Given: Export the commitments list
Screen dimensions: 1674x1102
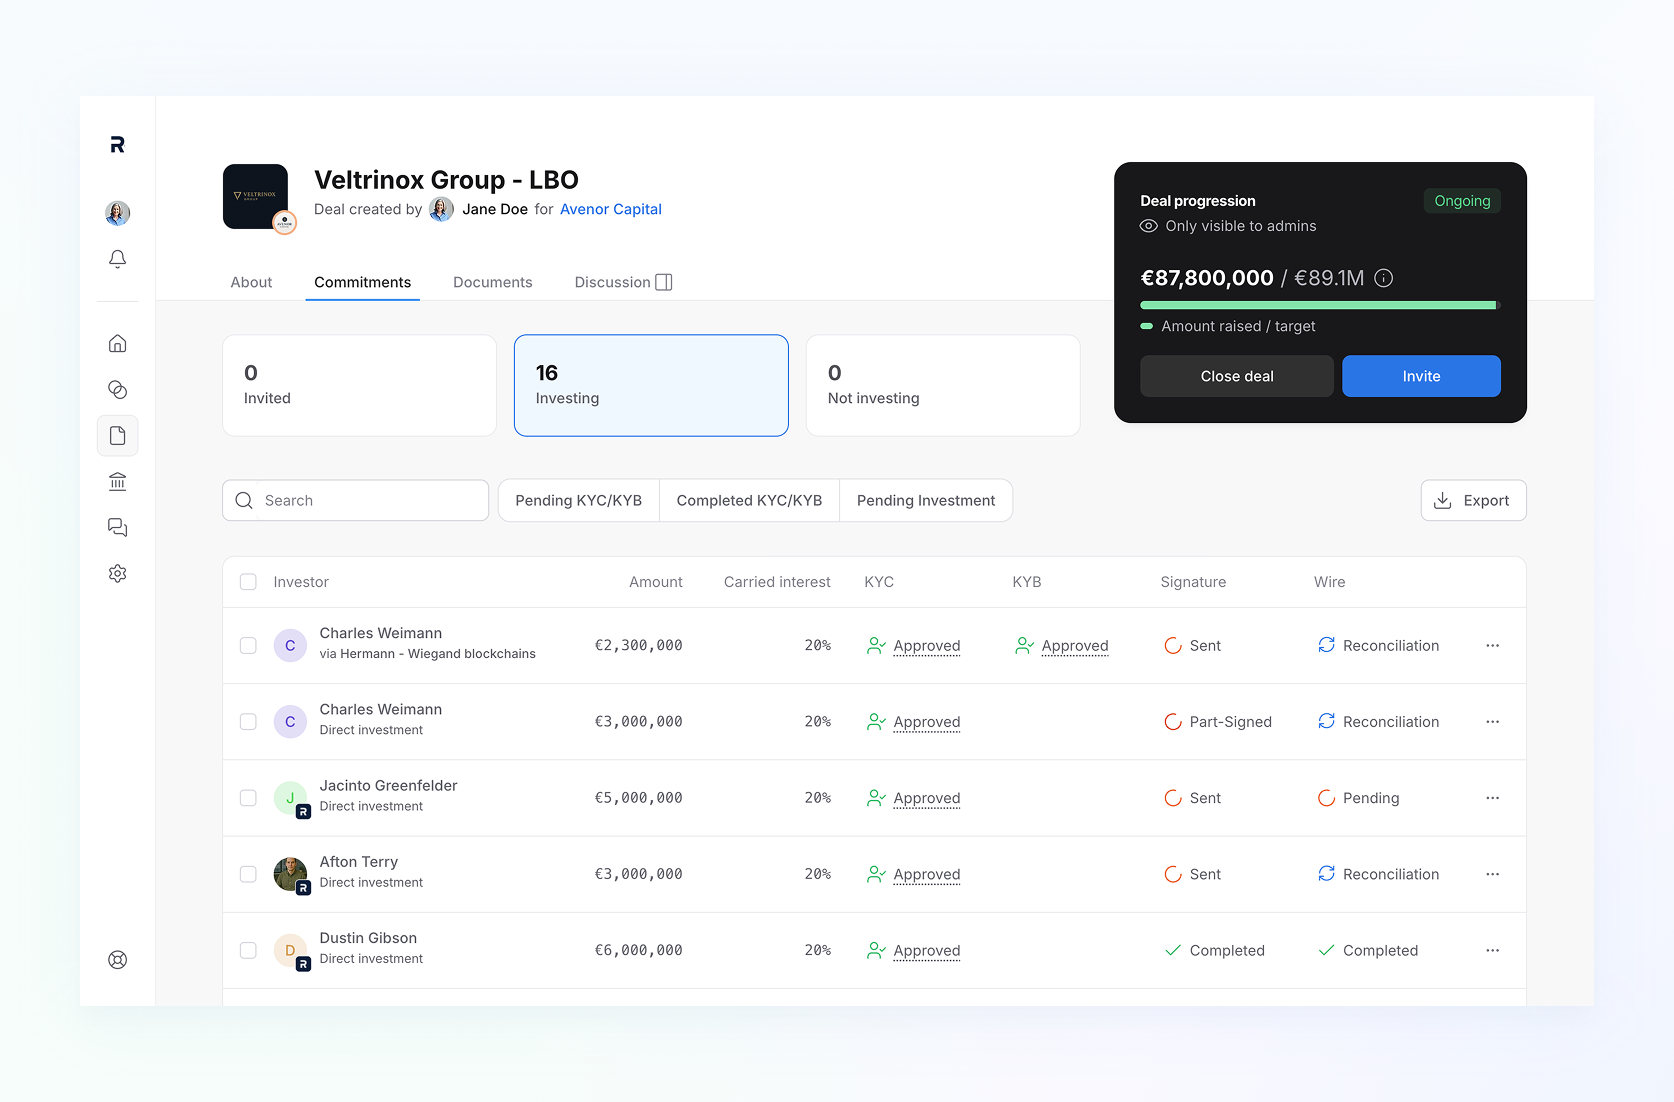Looking at the screenshot, I should coord(1473,500).
